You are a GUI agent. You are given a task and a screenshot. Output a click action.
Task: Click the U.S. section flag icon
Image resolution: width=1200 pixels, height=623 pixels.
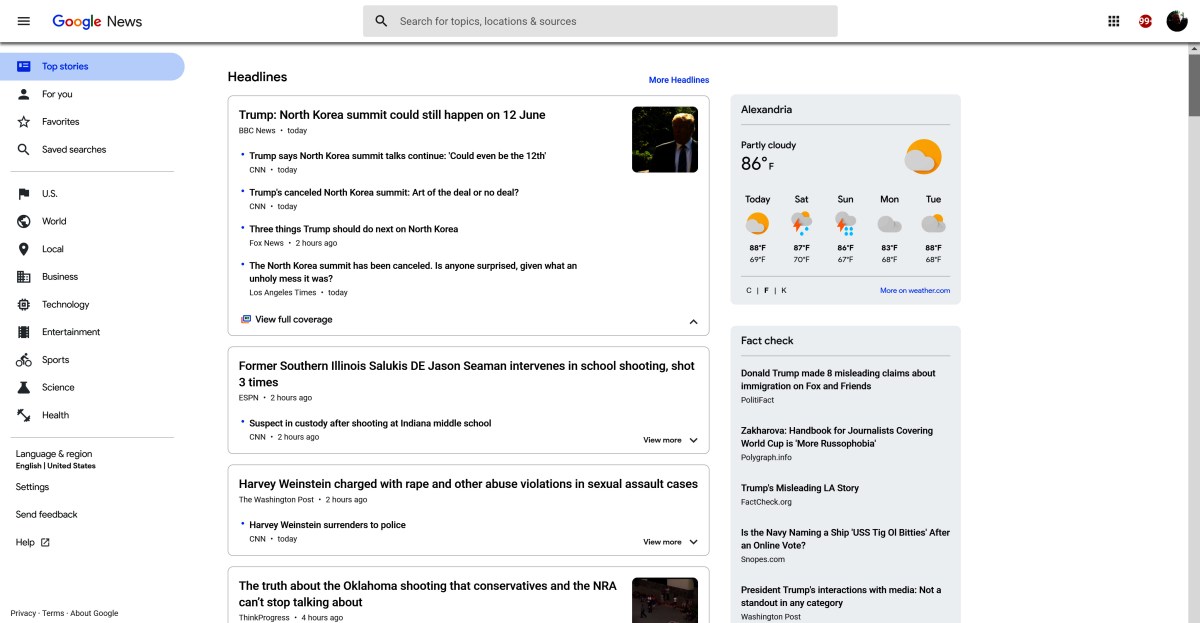[25, 193]
